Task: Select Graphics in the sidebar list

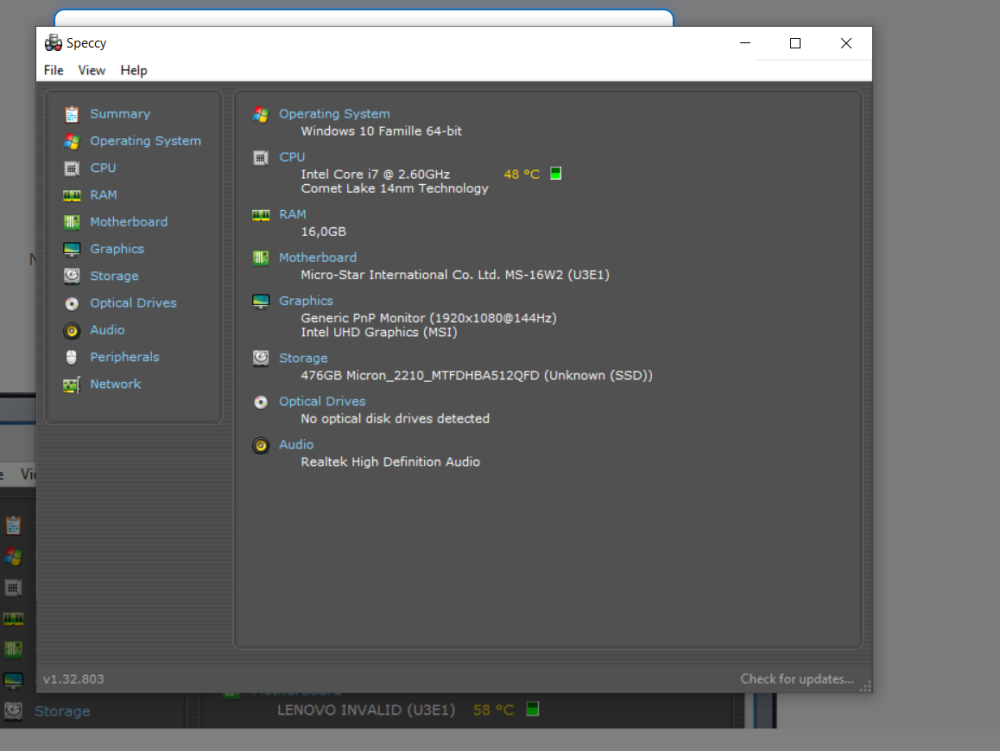Action: (x=117, y=249)
